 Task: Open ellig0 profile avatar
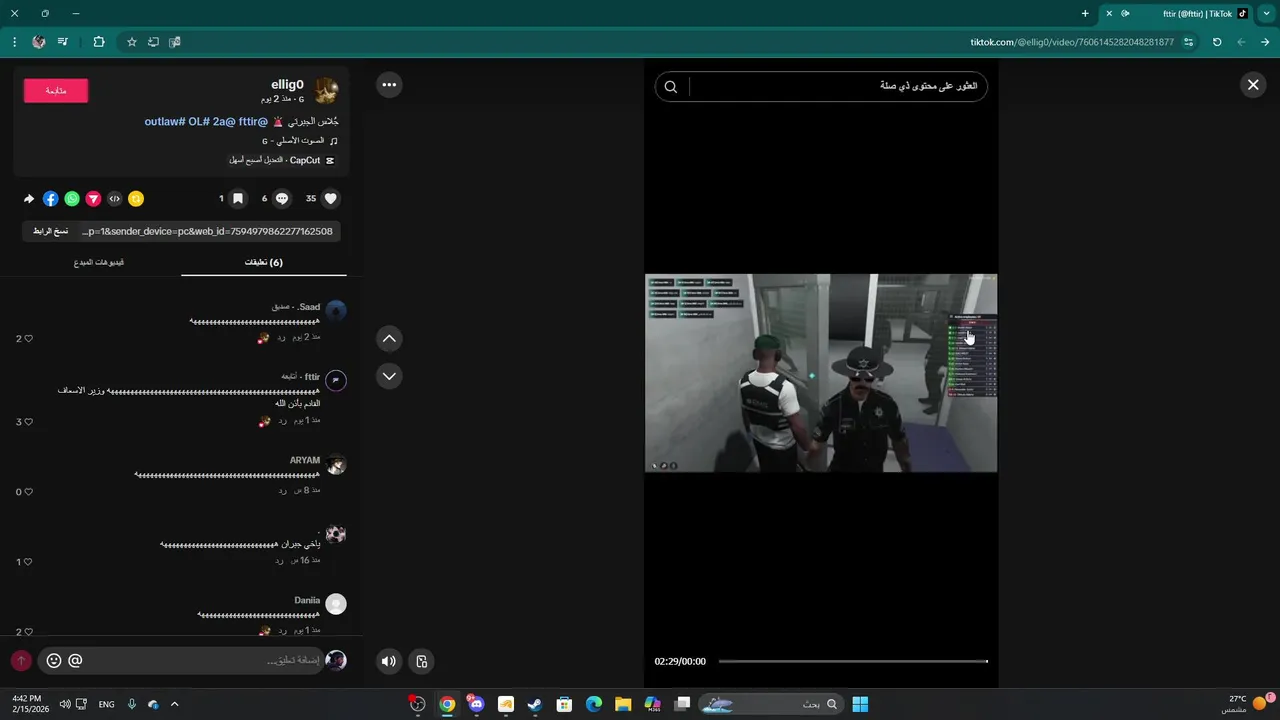(x=326, y=92)
